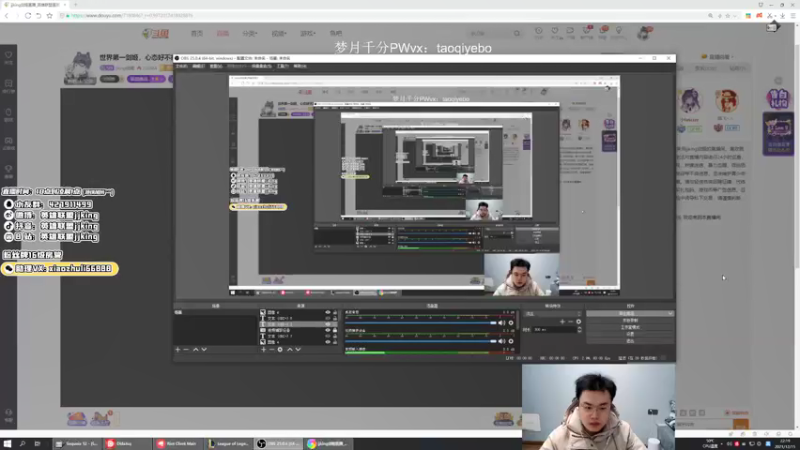Open scene transition type dropdown in OBS
800x450 pixels.
(553, 314)
